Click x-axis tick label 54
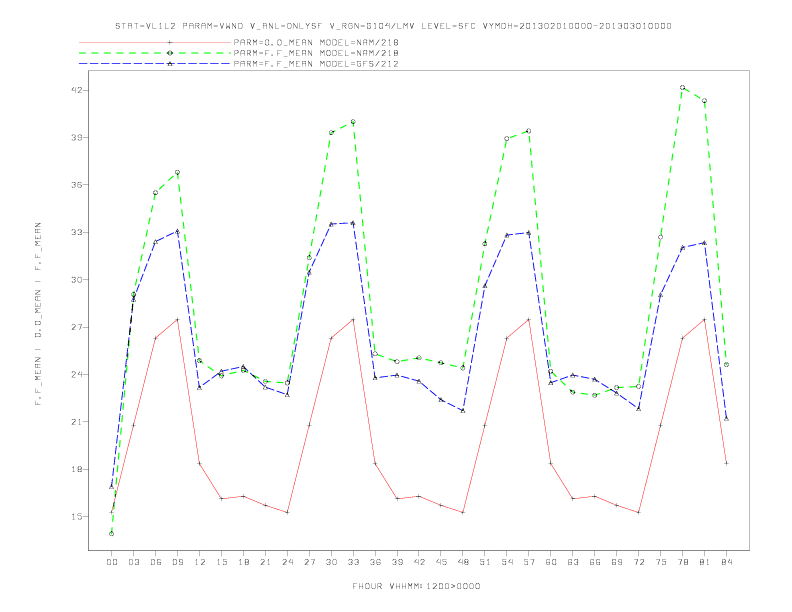The height and width of the screenshot is (612, 792). pos(507,562)
